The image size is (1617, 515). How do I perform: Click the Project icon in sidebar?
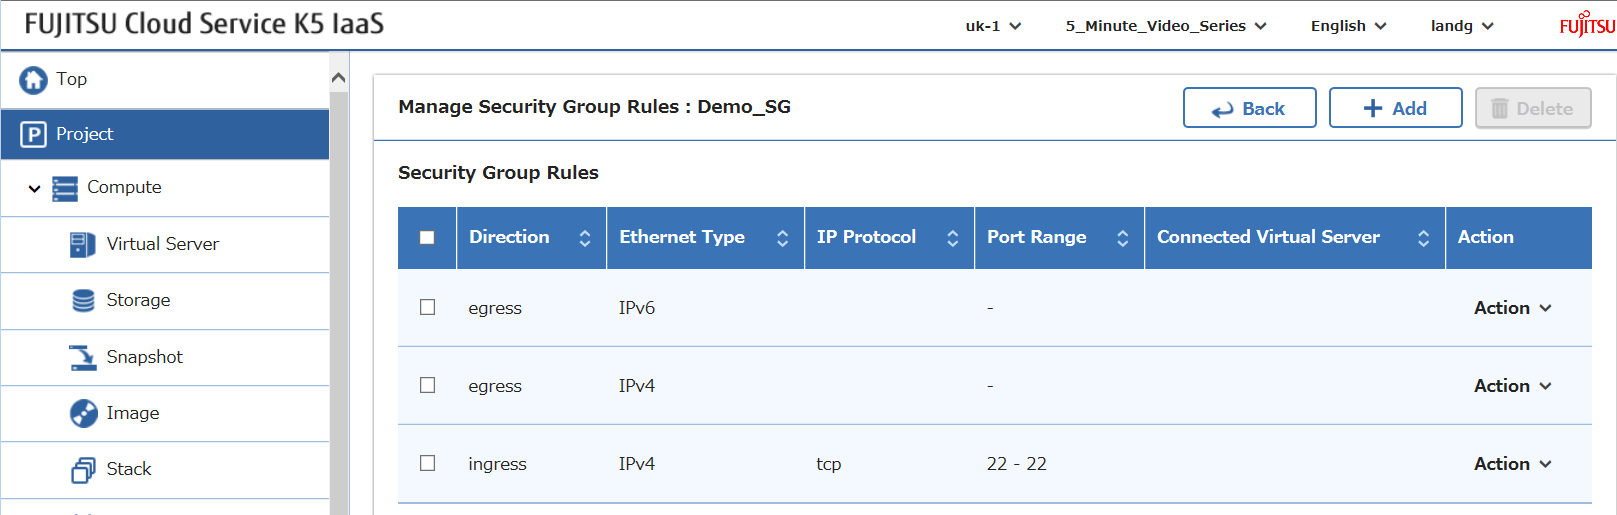point(33,134)
